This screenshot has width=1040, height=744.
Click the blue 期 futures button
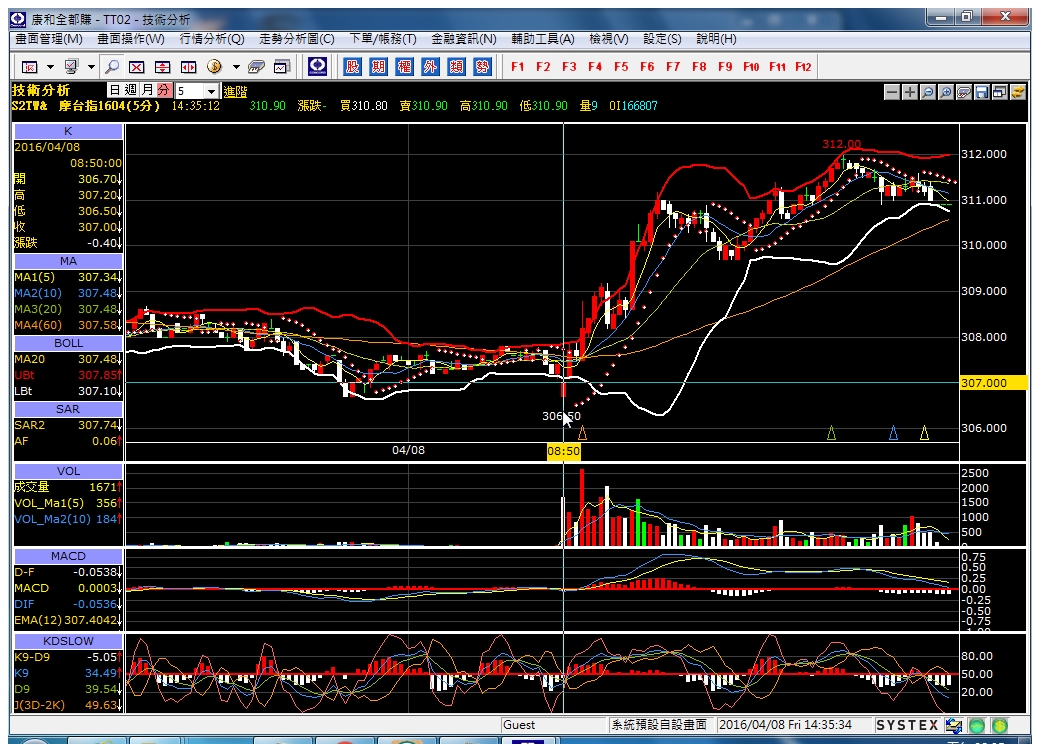[378, 66]
